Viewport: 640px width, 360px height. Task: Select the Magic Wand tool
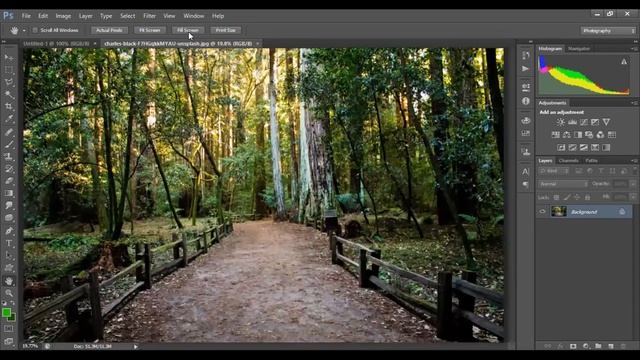(x=9, y=94)
